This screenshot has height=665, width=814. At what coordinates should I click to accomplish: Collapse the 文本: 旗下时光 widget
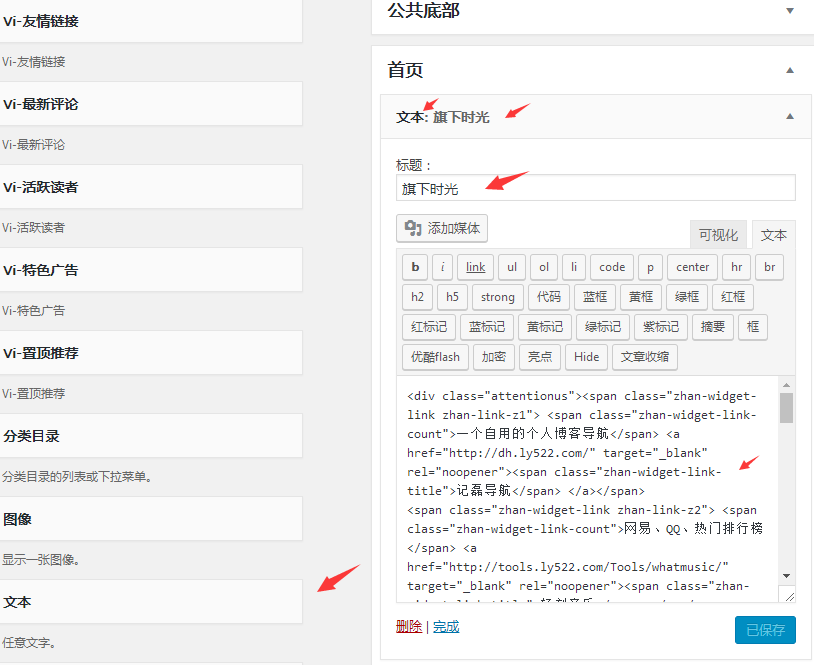[789, 116]
